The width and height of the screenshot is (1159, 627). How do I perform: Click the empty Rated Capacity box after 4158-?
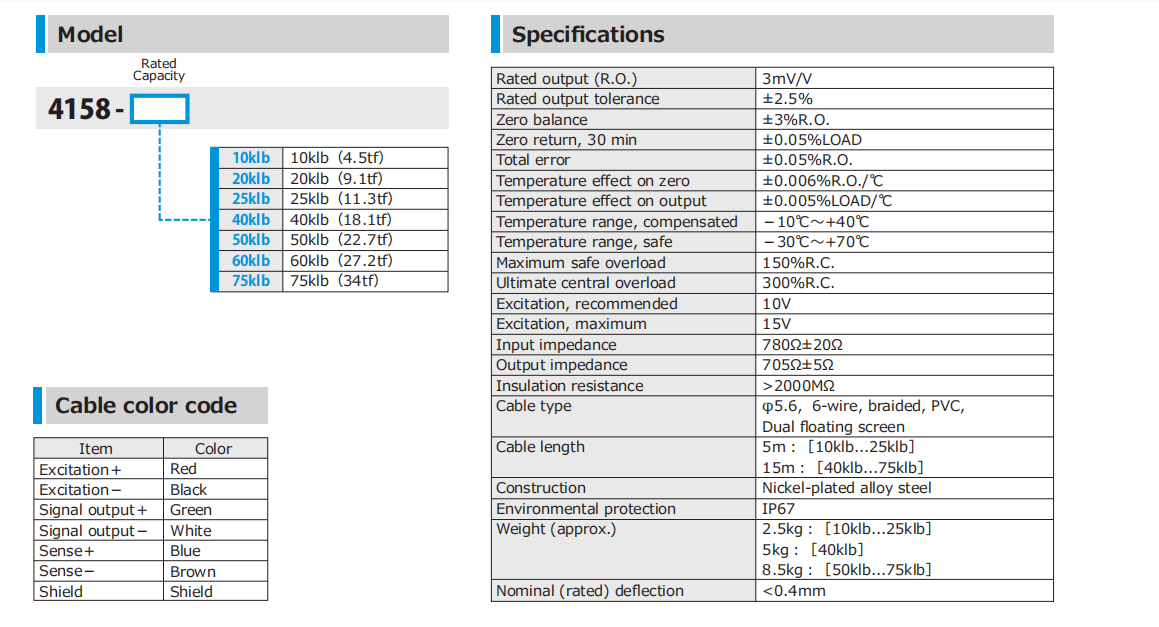pyautogui.click(x=160, y=109)
